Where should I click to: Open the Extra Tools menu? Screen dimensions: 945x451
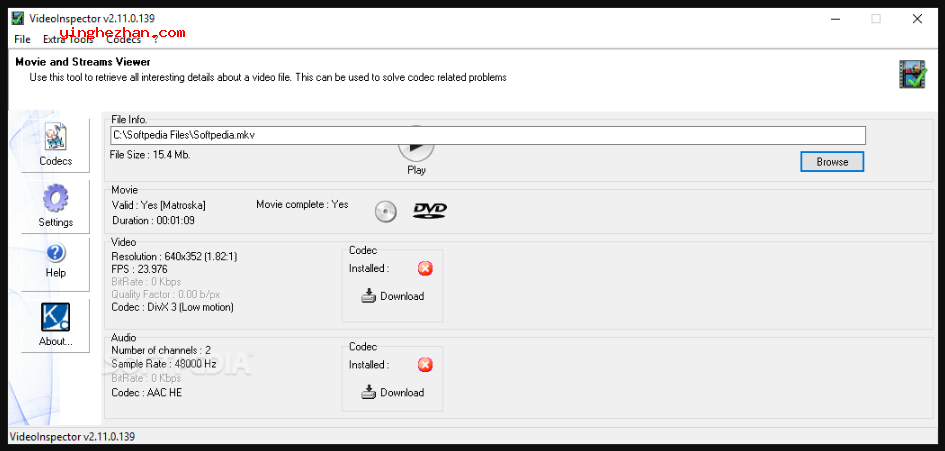[68, 39]
